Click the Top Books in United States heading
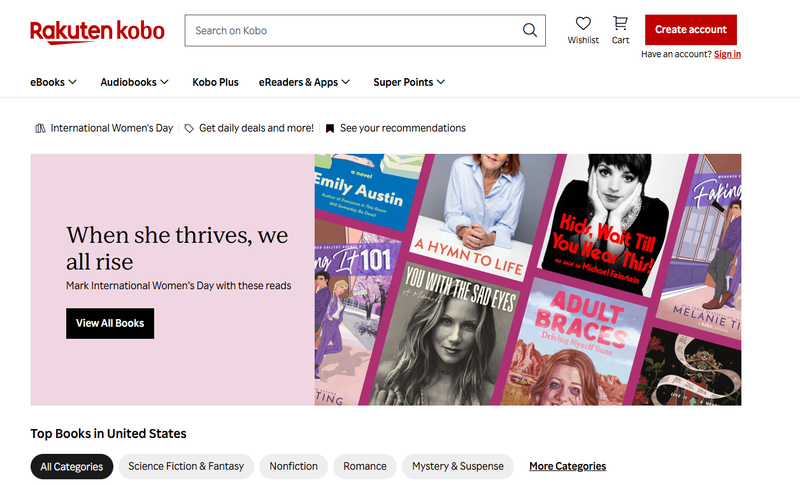Viewport: 800px width, 485px height. 108,433
